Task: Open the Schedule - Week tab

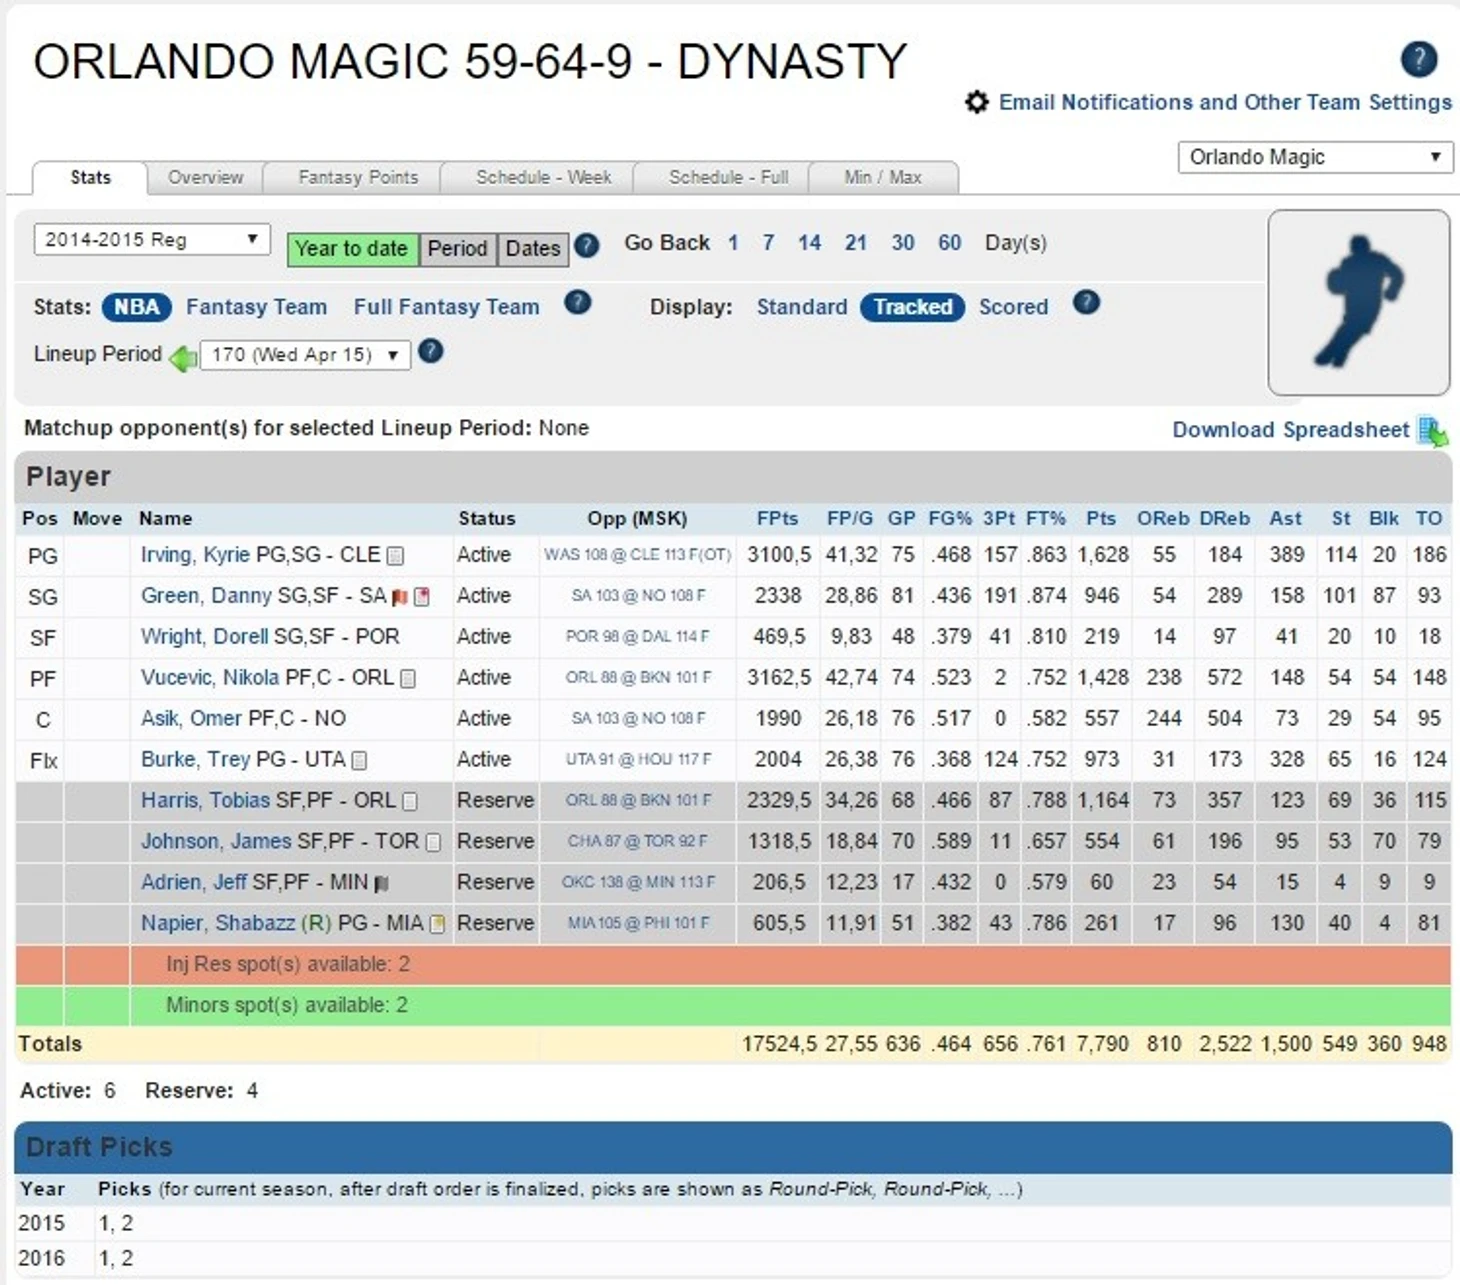Action: (x=543, y=177)
